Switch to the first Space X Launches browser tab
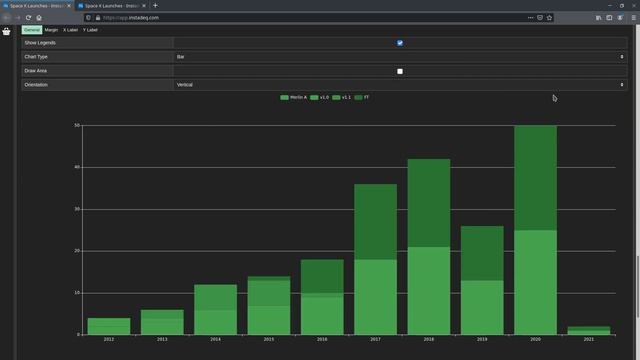The width and height of the screenshot is (640, 360). [x=36, y=6]
